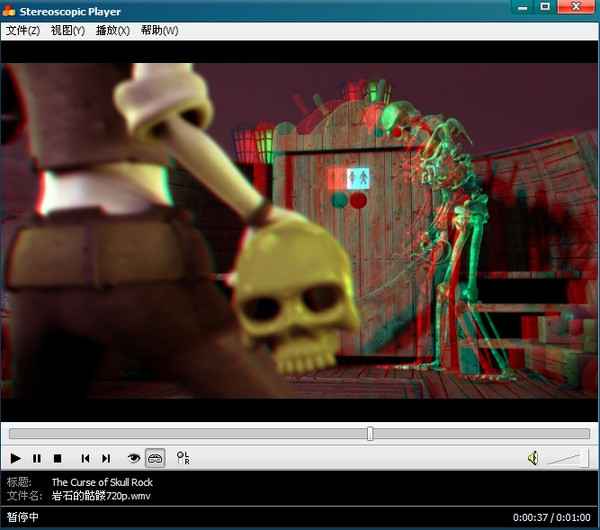Image resolution: width=600 pixels, height=530 pixels.
Task: Click the video display area
Action: (299, 231)
